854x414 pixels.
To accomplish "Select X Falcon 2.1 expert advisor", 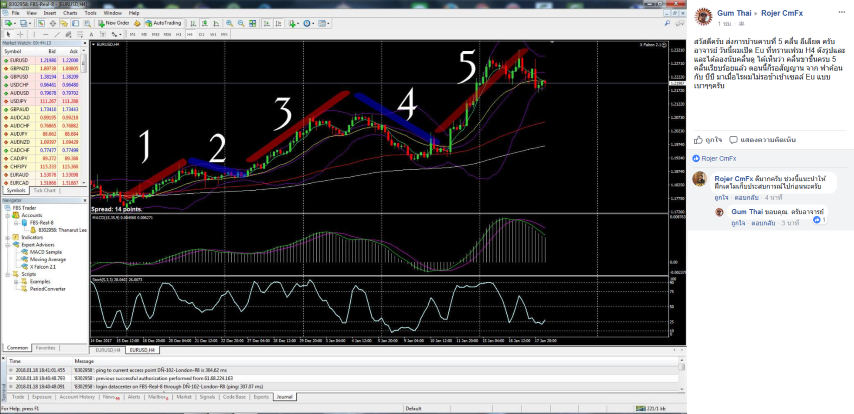I will (x=42, y=267).
